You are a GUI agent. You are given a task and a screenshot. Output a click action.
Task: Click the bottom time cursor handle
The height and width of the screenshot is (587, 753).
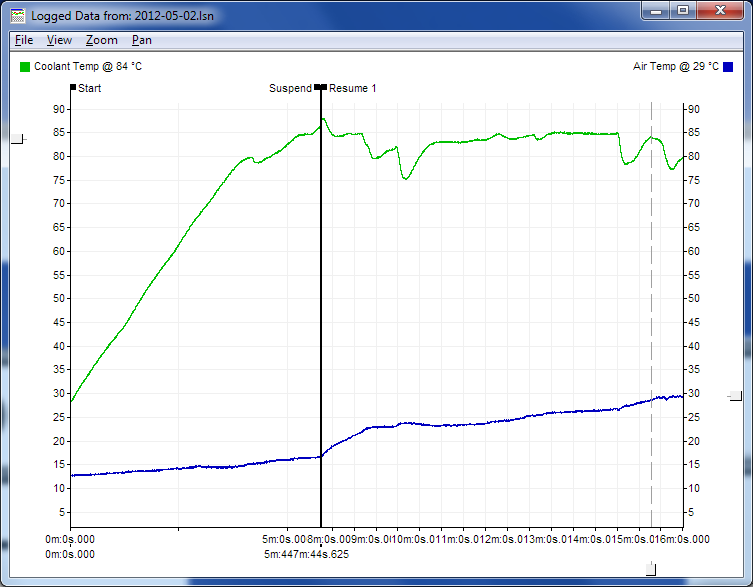click(651, 569)
